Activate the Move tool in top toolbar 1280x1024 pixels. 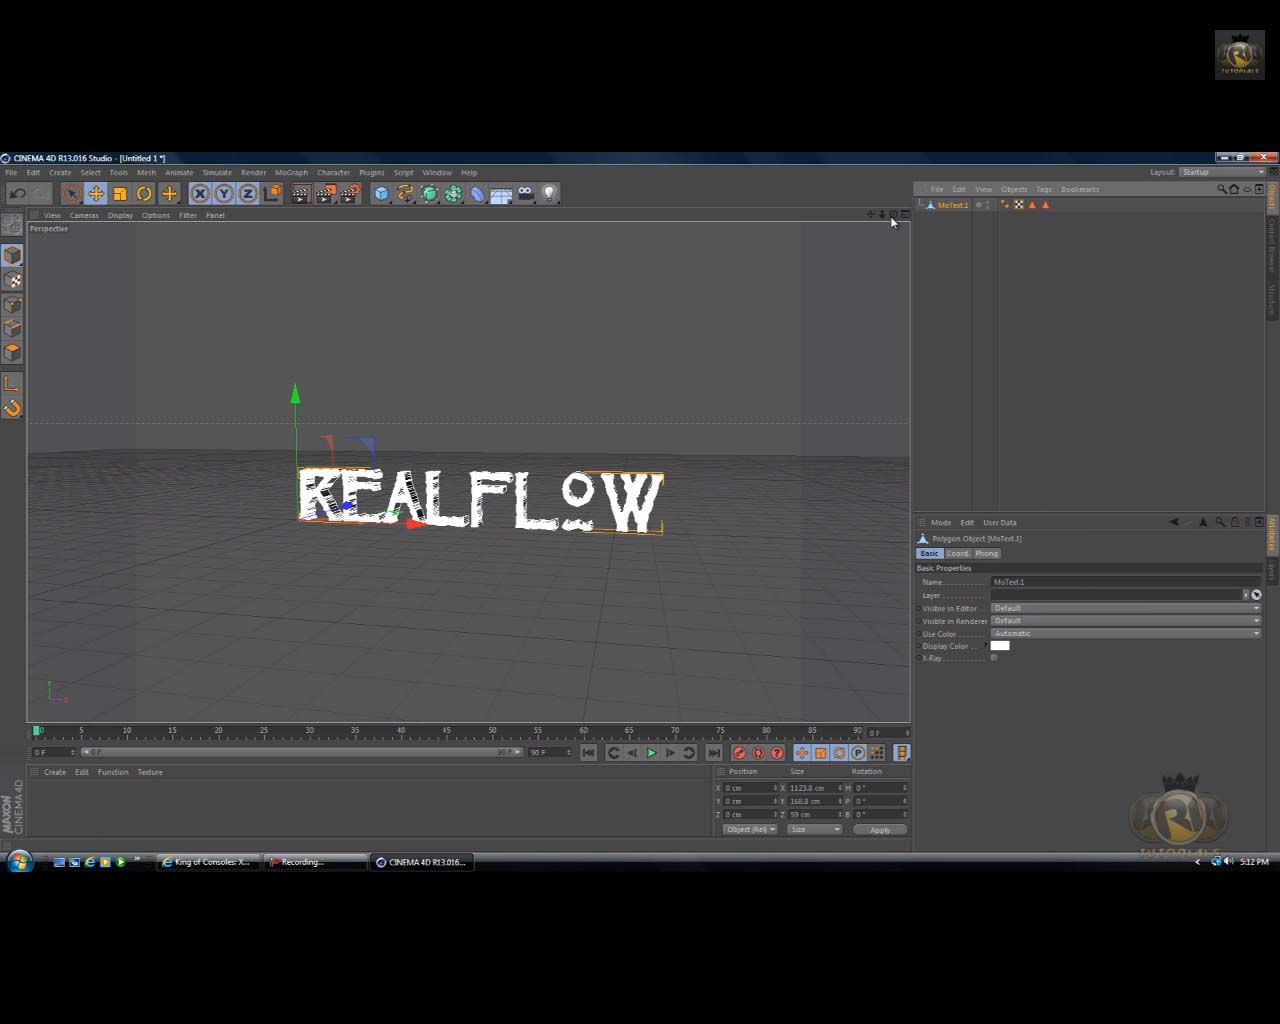pyautogui.click(x=96, y=194)
